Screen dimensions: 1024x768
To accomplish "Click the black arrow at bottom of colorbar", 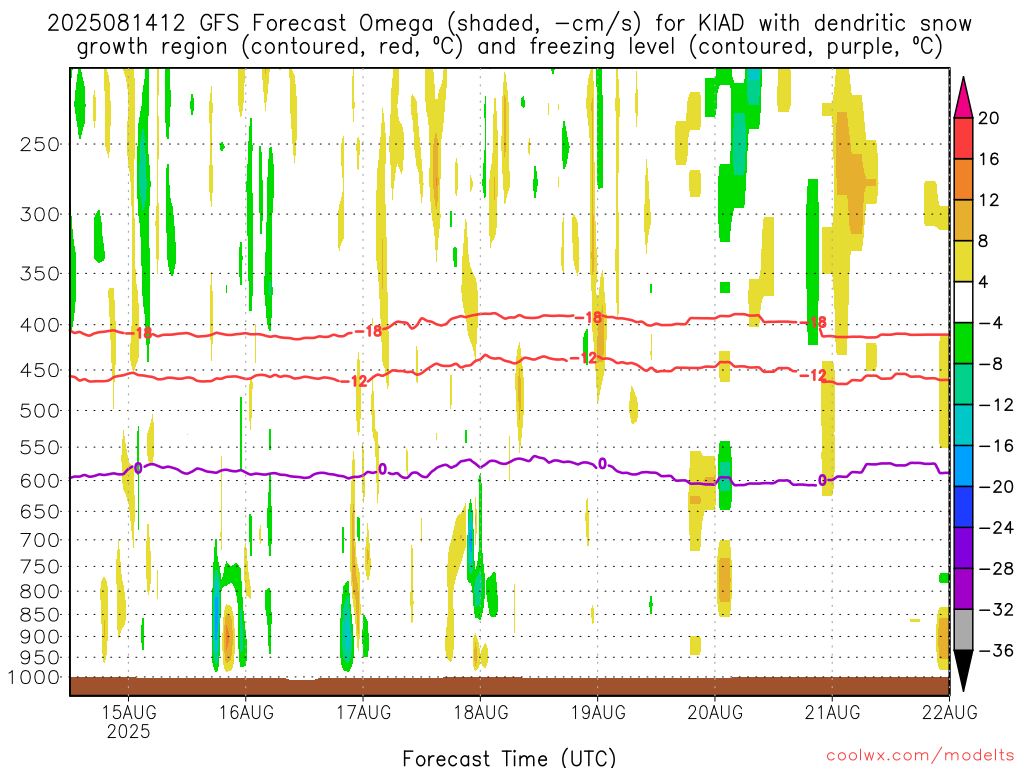I will [x=963, y=671].
